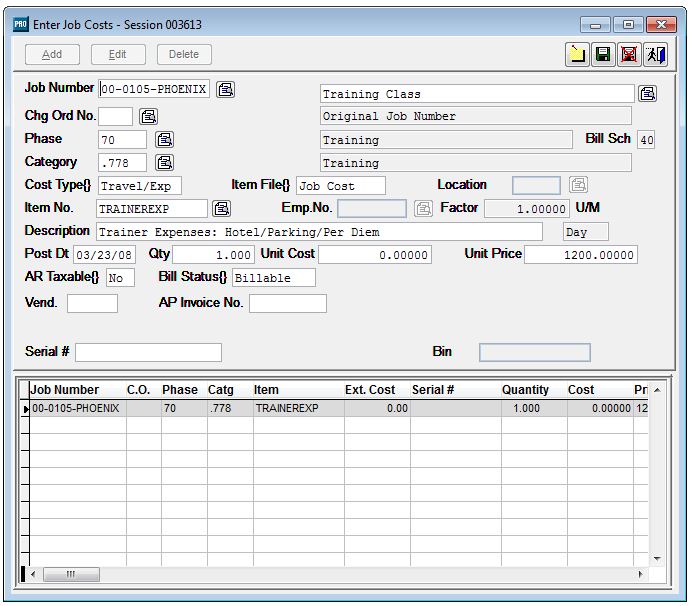Click the Factor field
The image size is (694, 606).
(x=527, y=208)
